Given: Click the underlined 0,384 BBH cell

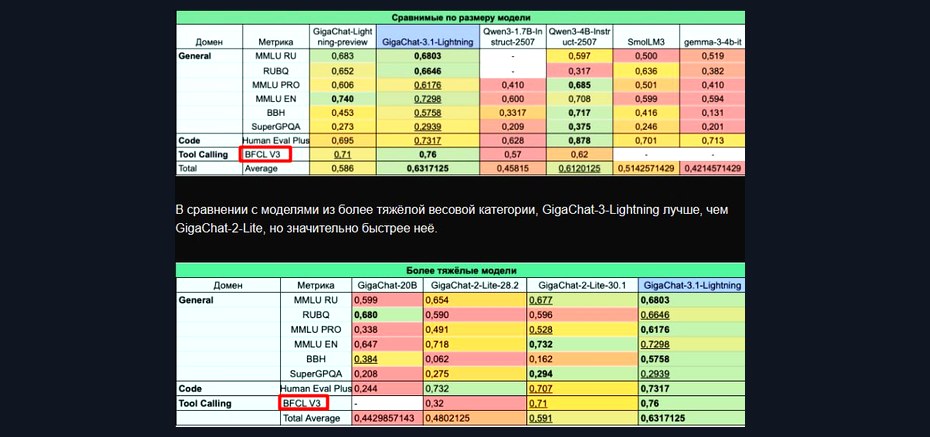Looking at the screenshot, I should pyautogui.click(x=387, y=359).
